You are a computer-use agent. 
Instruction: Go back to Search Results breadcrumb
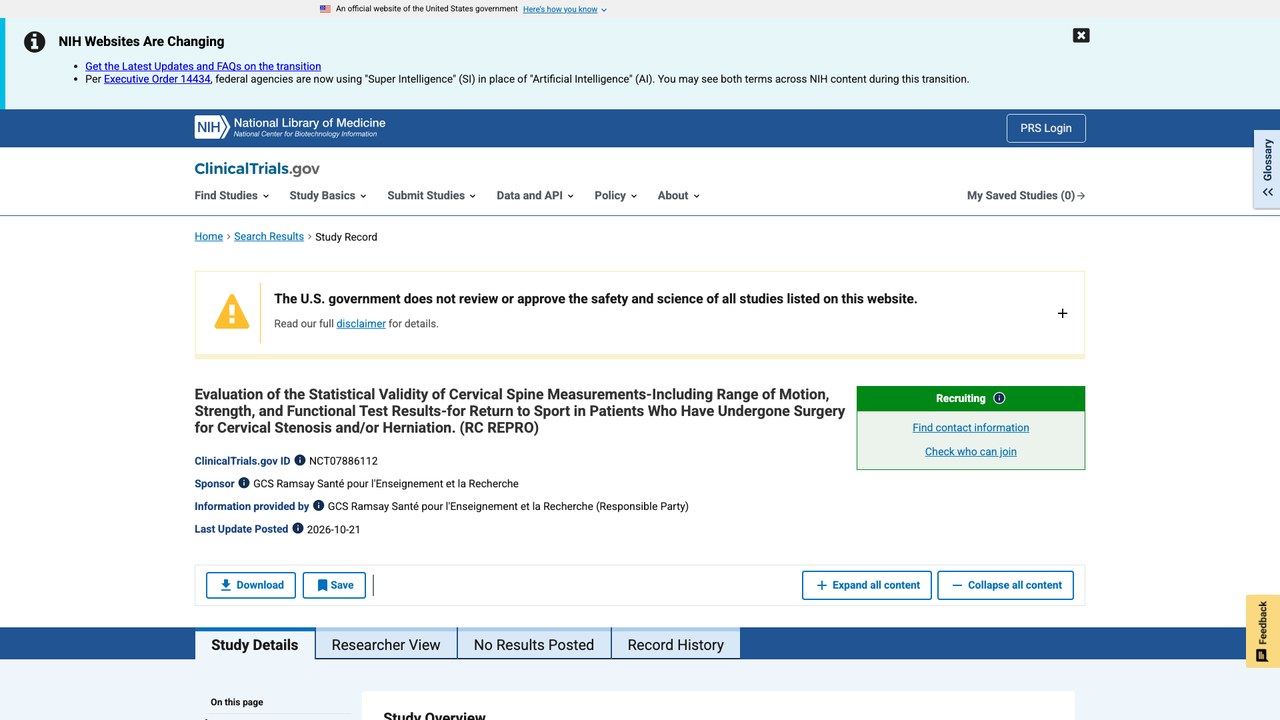(x=269, y=237)
